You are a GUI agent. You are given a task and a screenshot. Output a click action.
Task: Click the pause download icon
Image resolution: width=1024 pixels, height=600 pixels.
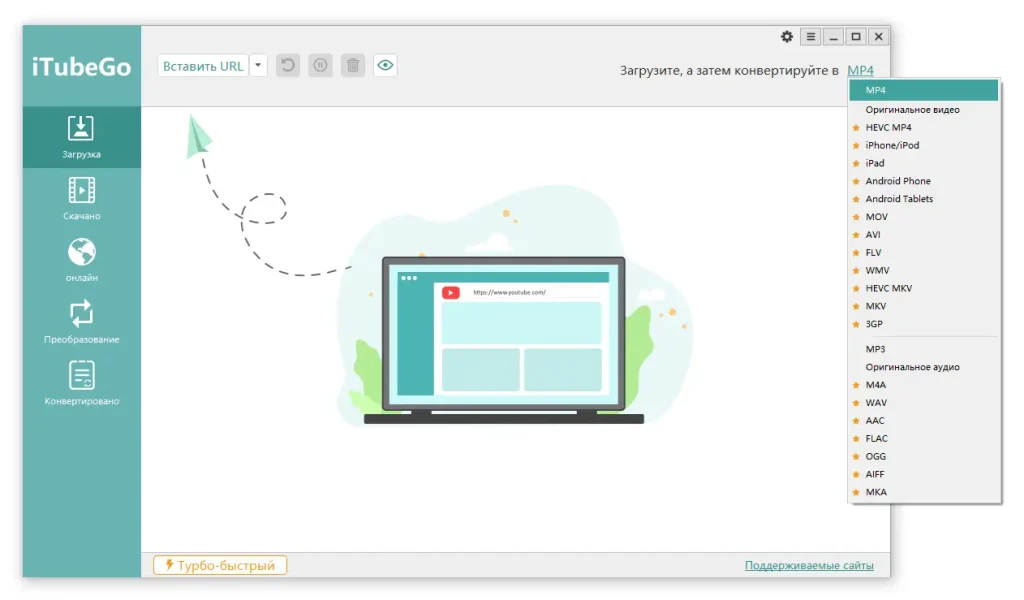tap(320, 64)
